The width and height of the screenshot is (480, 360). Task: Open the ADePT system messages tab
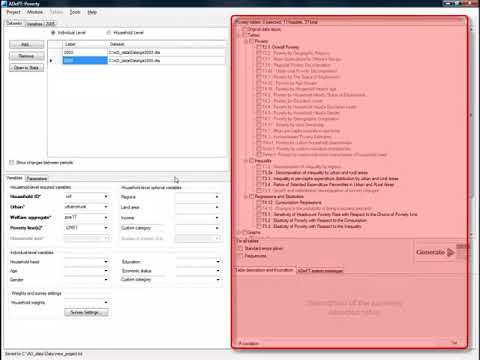point(320,270)
